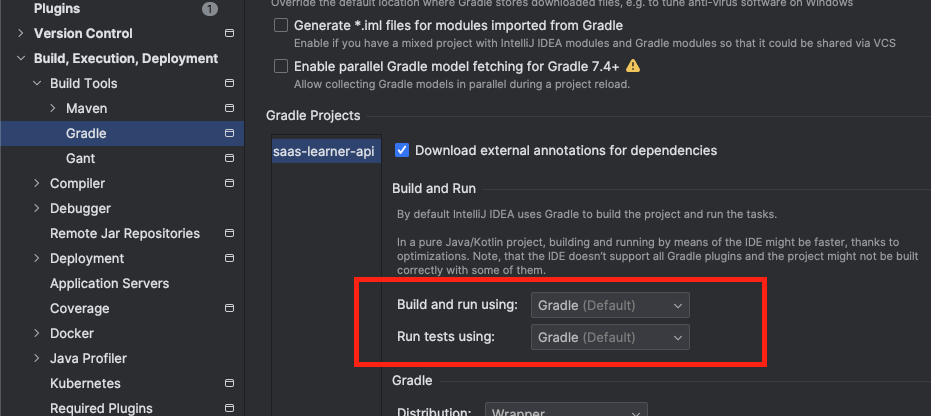Expand the Maven node
The height and width of the screenshot is (416, 931).
53,108
